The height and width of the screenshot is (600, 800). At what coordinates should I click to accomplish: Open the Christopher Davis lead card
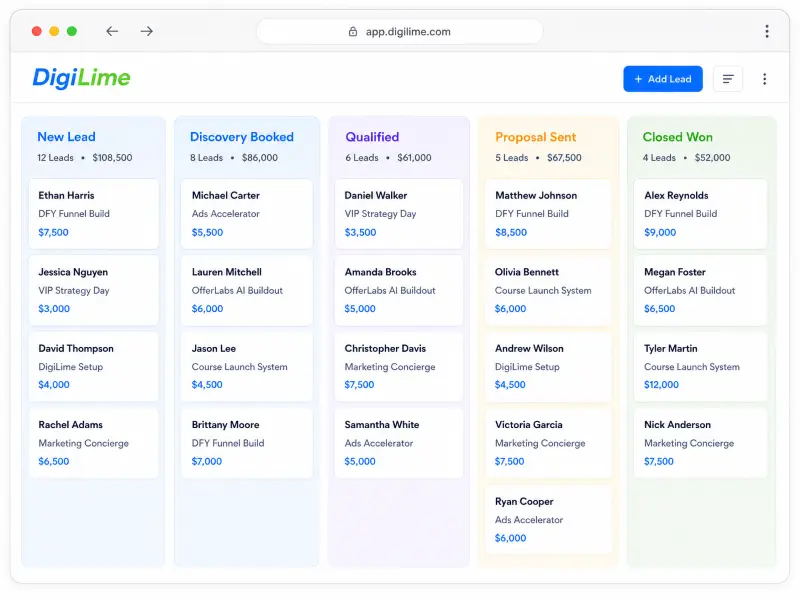point(399,366)
